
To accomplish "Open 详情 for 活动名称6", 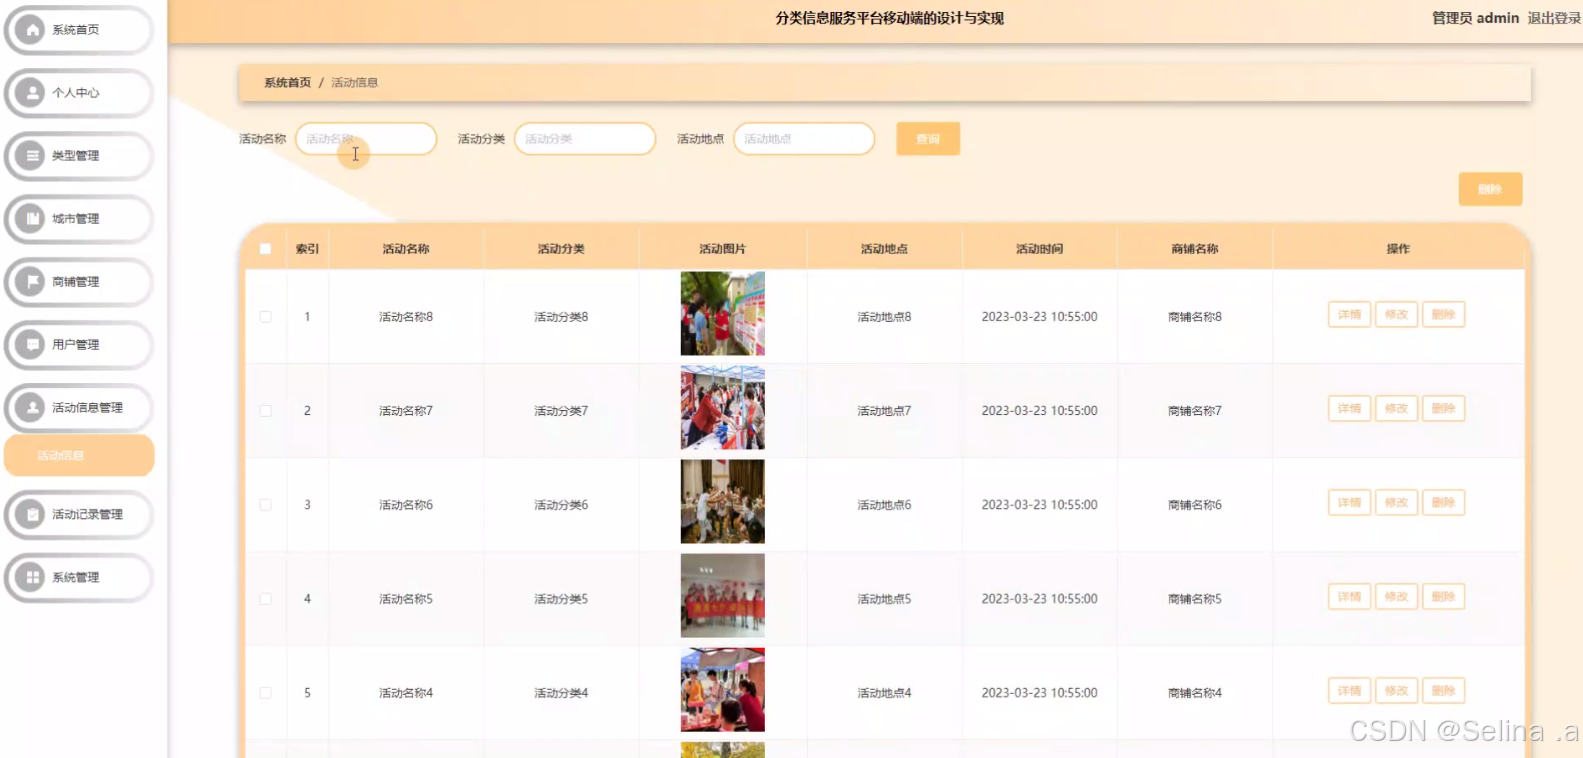I will tap(1349, 503).
